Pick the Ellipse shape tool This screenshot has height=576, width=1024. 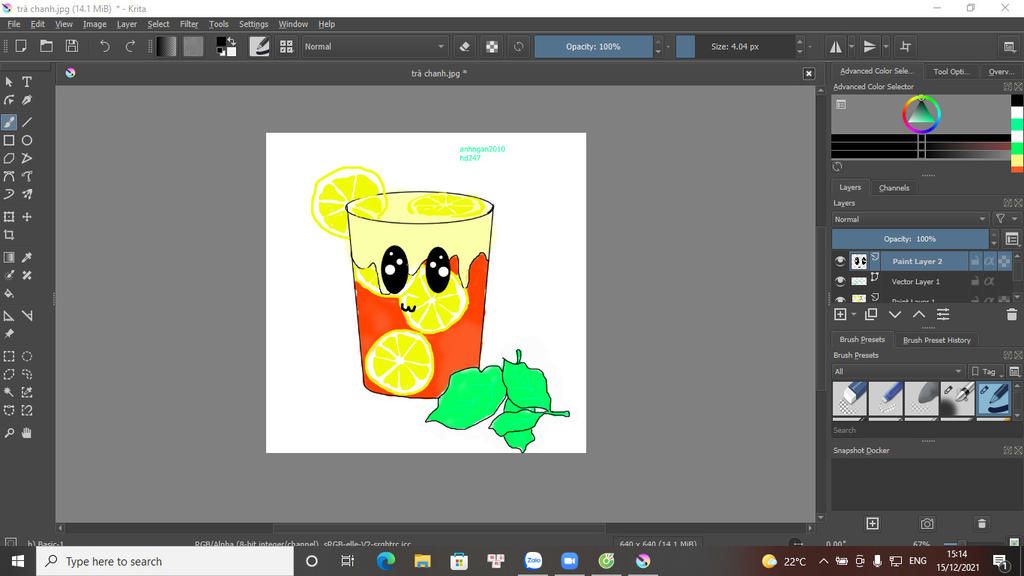27,141
